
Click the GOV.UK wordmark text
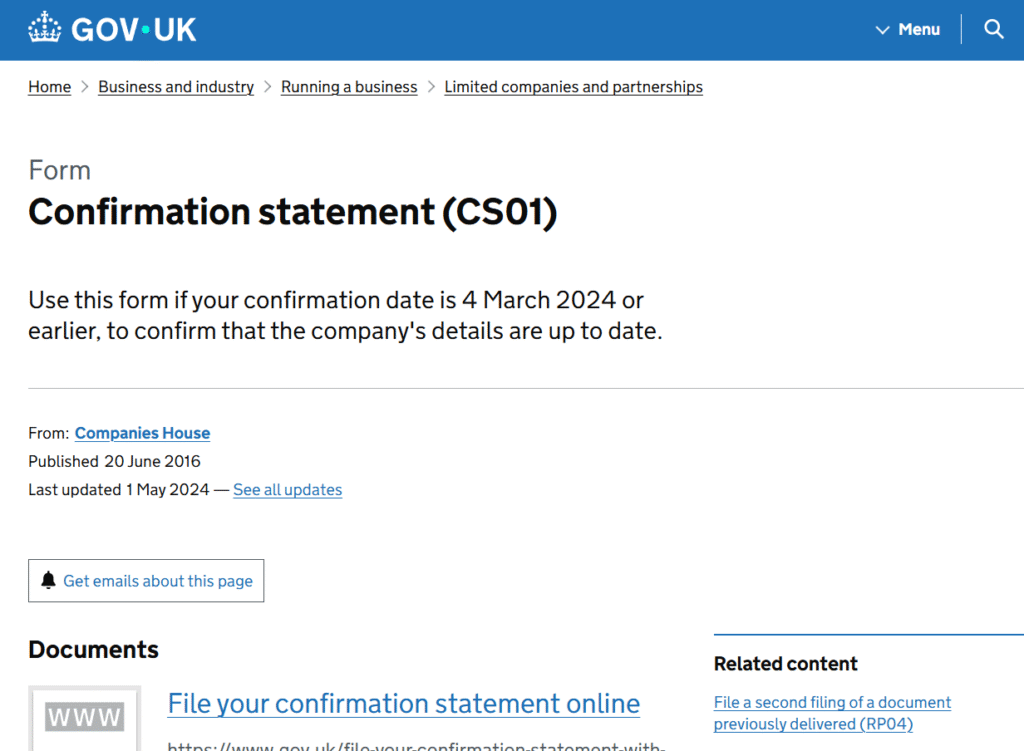coord(134,29)
